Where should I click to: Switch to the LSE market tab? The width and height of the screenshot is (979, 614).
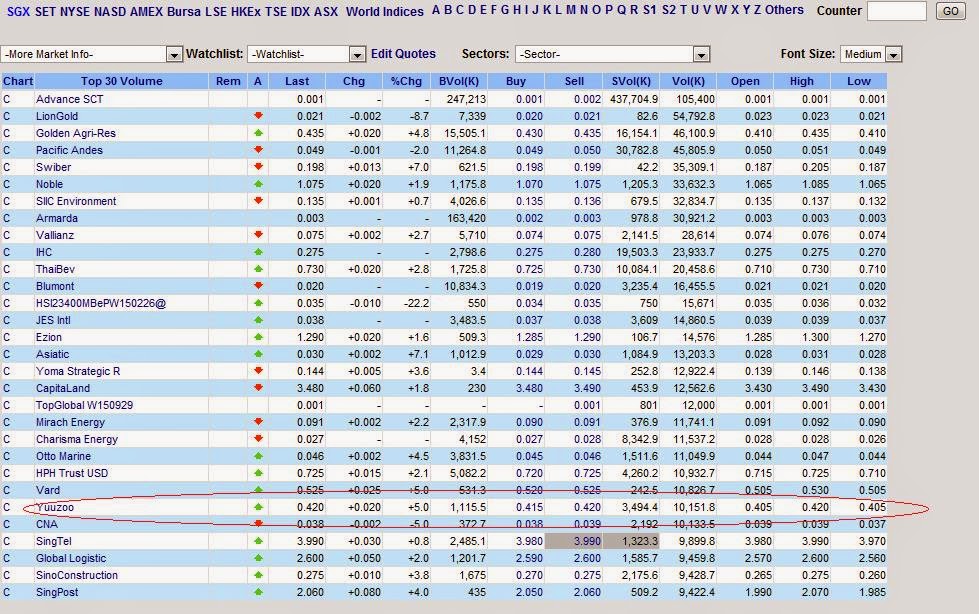point(216,11)
